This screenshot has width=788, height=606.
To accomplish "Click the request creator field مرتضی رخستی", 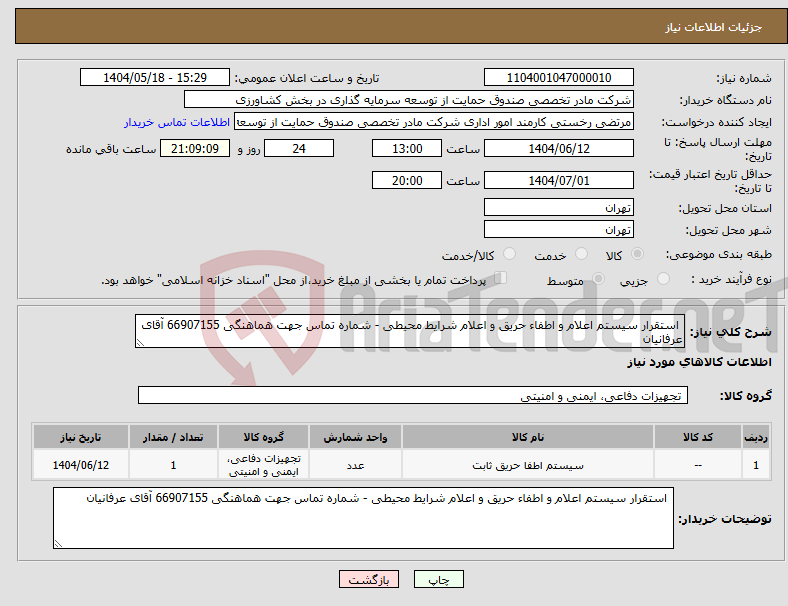I will (x=434, y=122).
